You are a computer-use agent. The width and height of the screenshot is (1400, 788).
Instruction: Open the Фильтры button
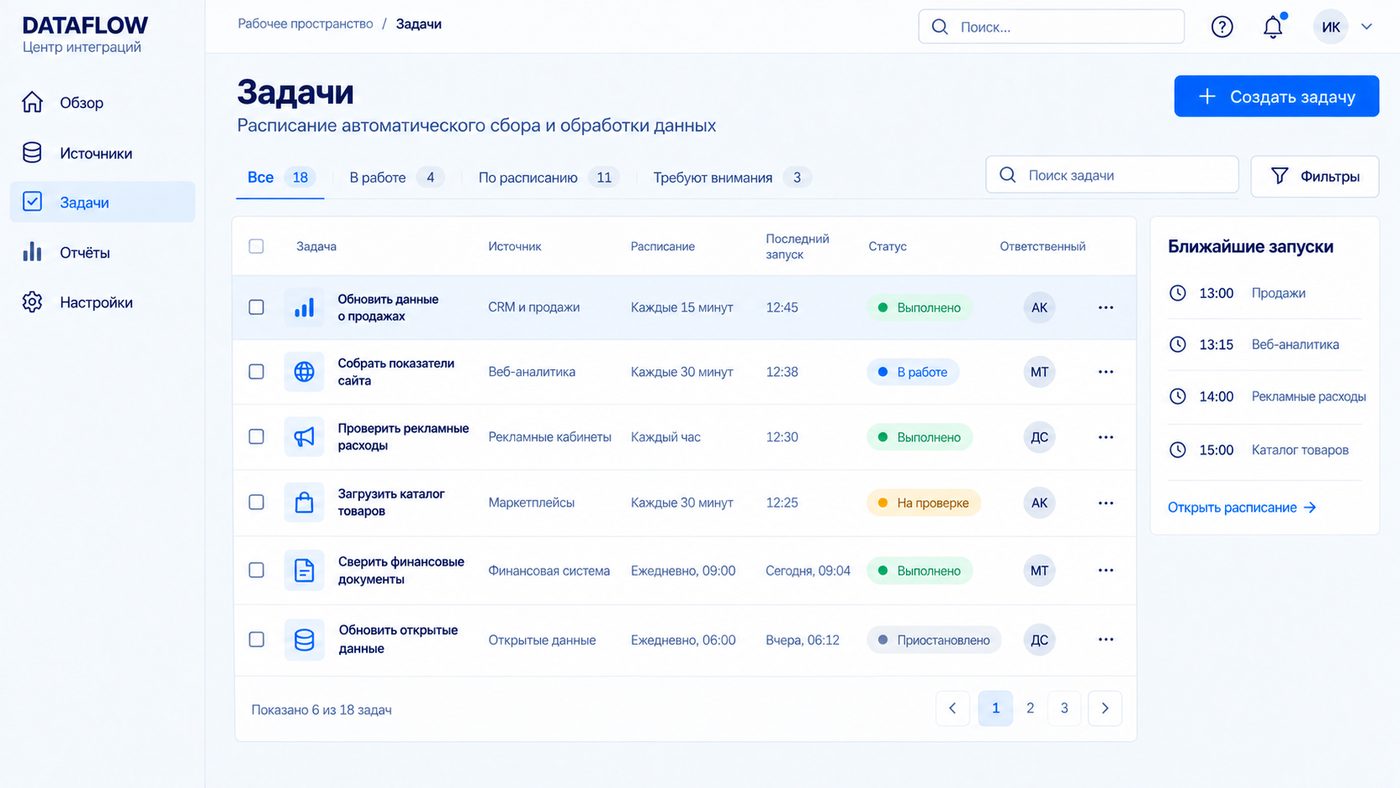[x=1314, y=176]
